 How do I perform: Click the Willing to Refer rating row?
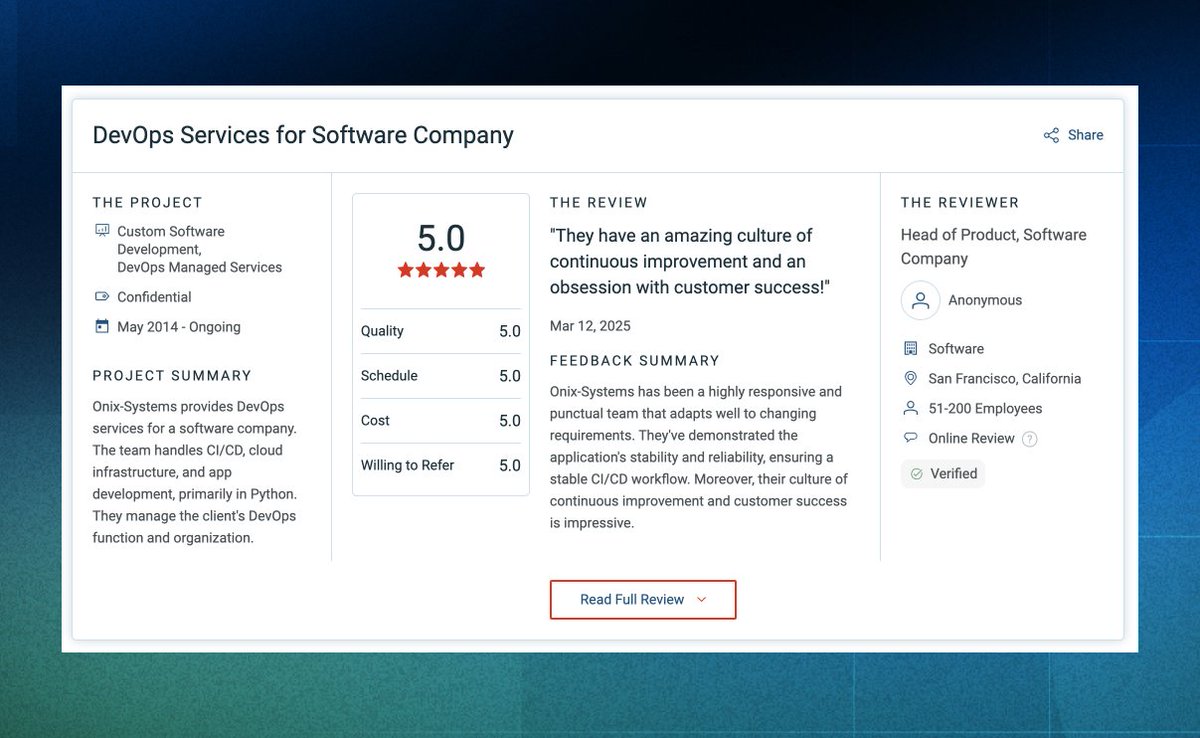441,465
